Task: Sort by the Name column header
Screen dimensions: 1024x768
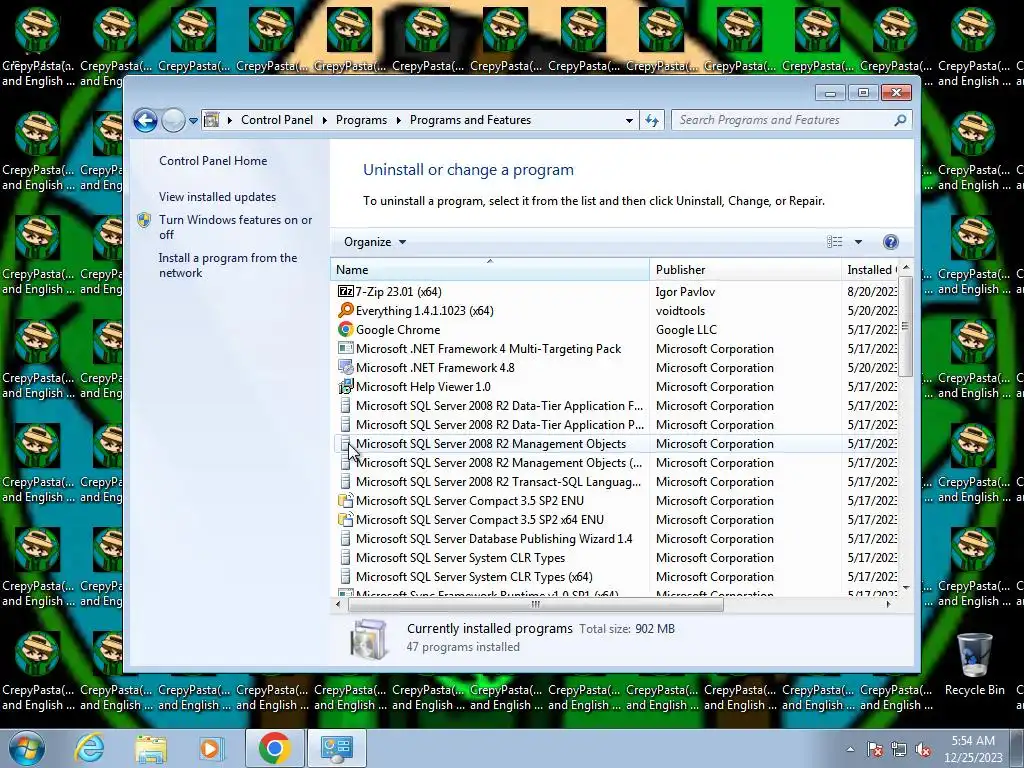Action: point(490,270)
